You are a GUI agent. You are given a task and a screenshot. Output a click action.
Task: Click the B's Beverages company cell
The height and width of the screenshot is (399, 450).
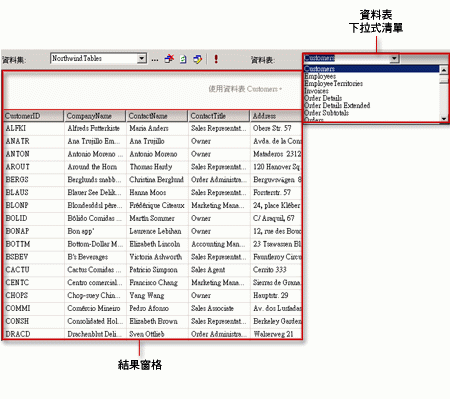coord(95,257)
